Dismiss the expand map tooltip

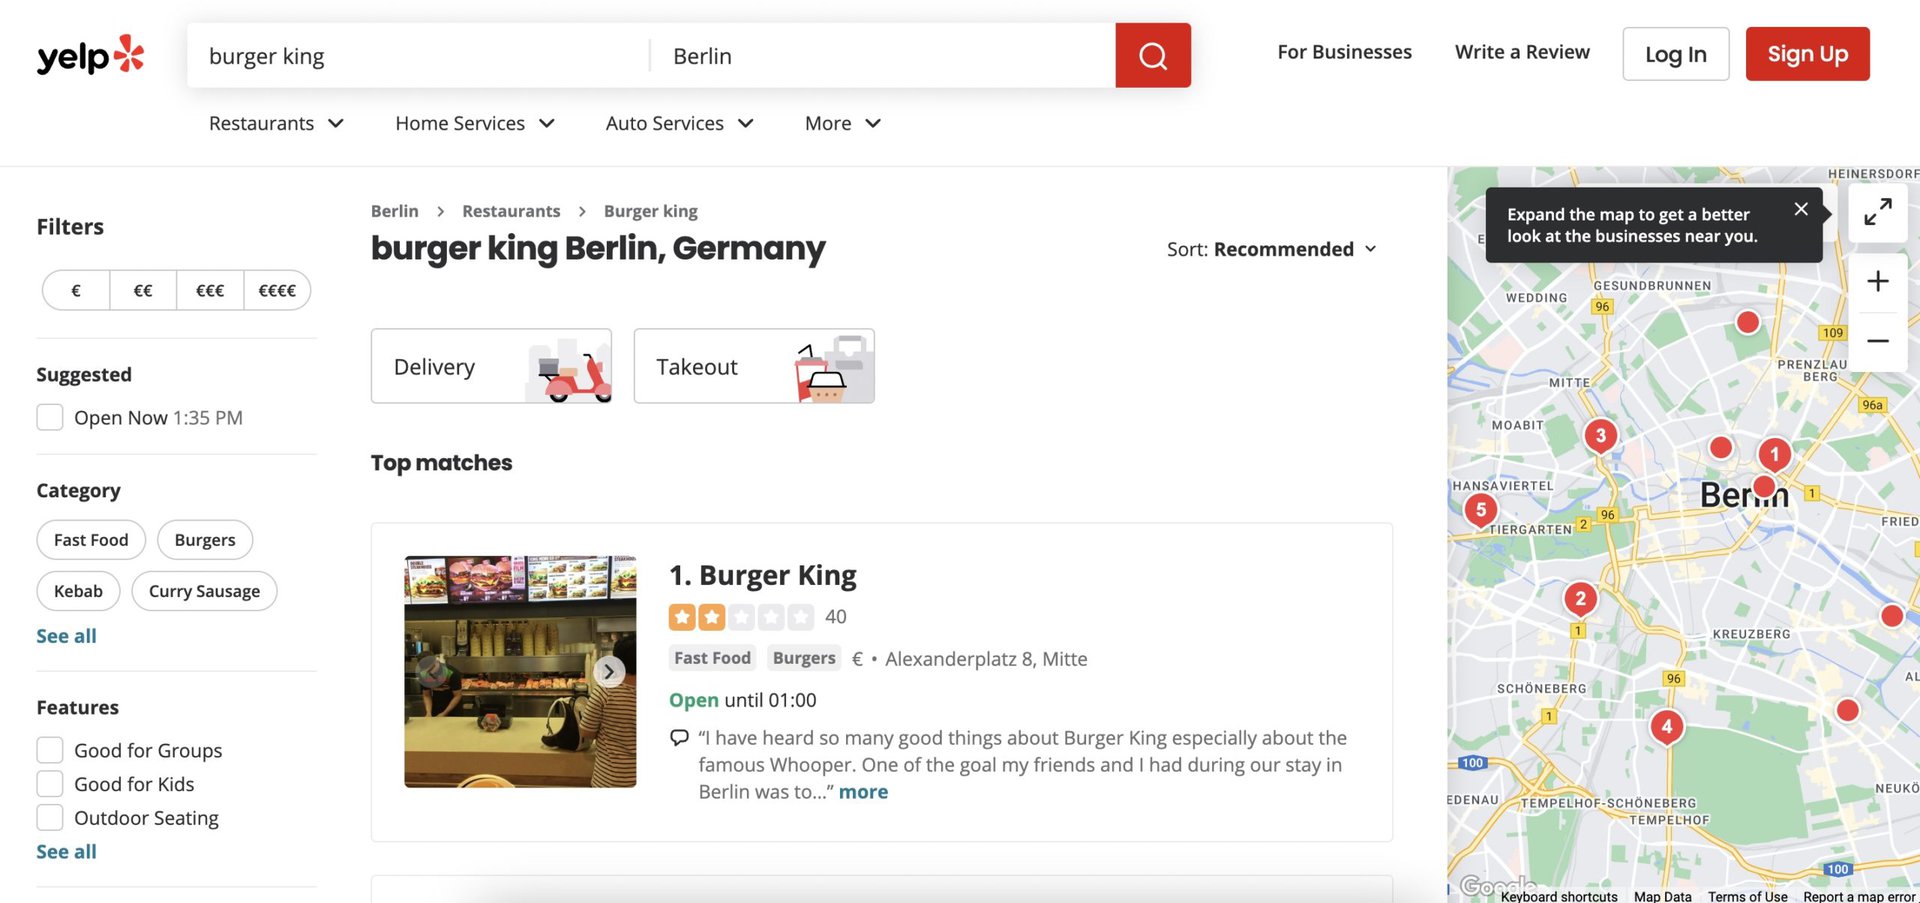pos(1800,209)
